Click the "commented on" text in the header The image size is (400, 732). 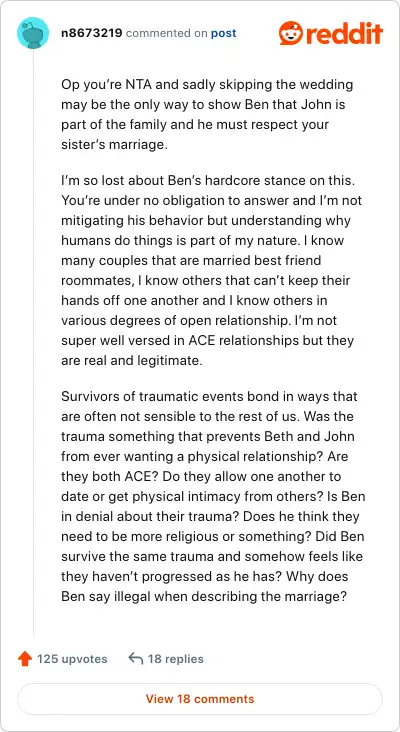click(x=167, y=34)
